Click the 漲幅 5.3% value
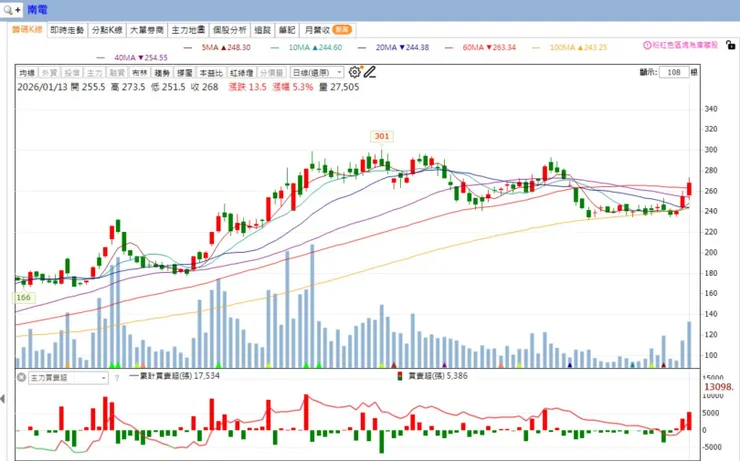Viewport: 740px width, 461px height. (x=293, y=87)
